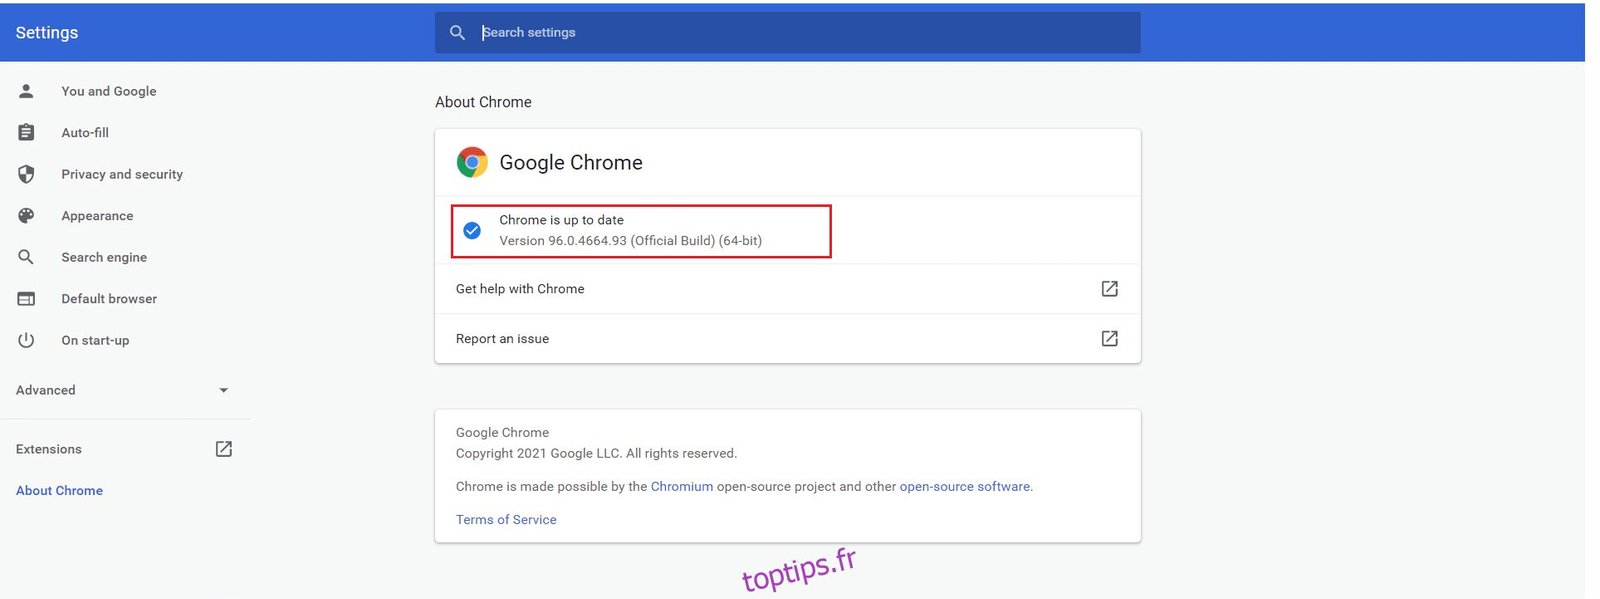1600x599 pixels.
Task: Click the blue up-to-date checkmark icon
Action: [x=472, y=231]
